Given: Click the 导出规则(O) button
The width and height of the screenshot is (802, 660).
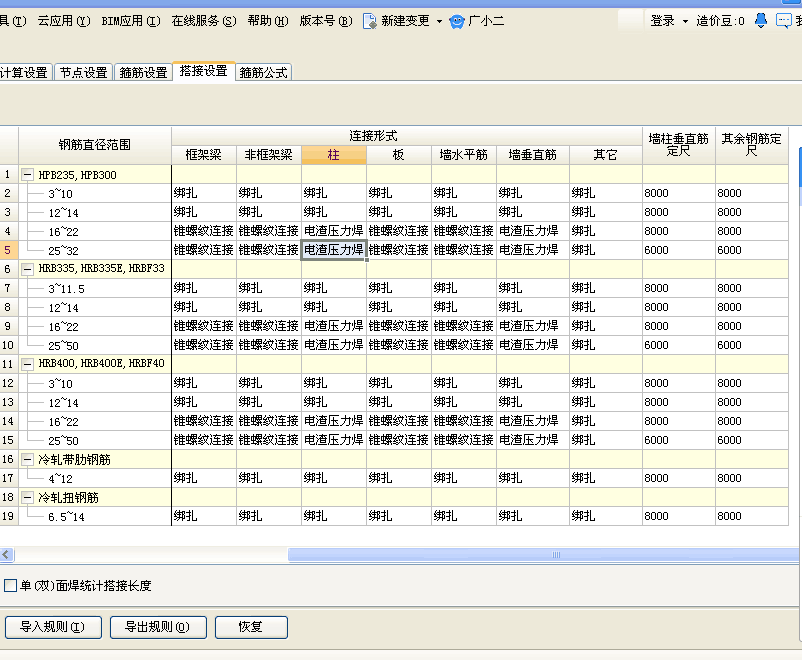Looking at the screenshot, I should click(158, 627).
